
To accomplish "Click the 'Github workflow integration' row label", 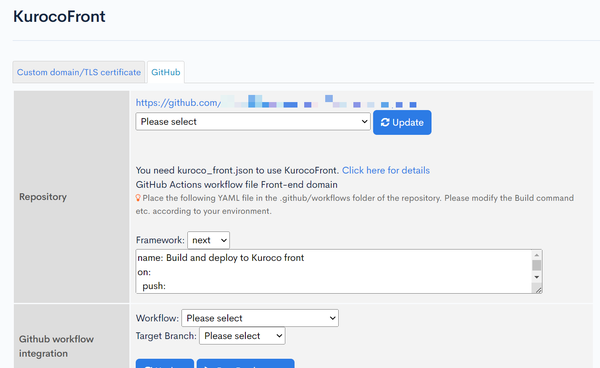I will [x=56, y=346].
